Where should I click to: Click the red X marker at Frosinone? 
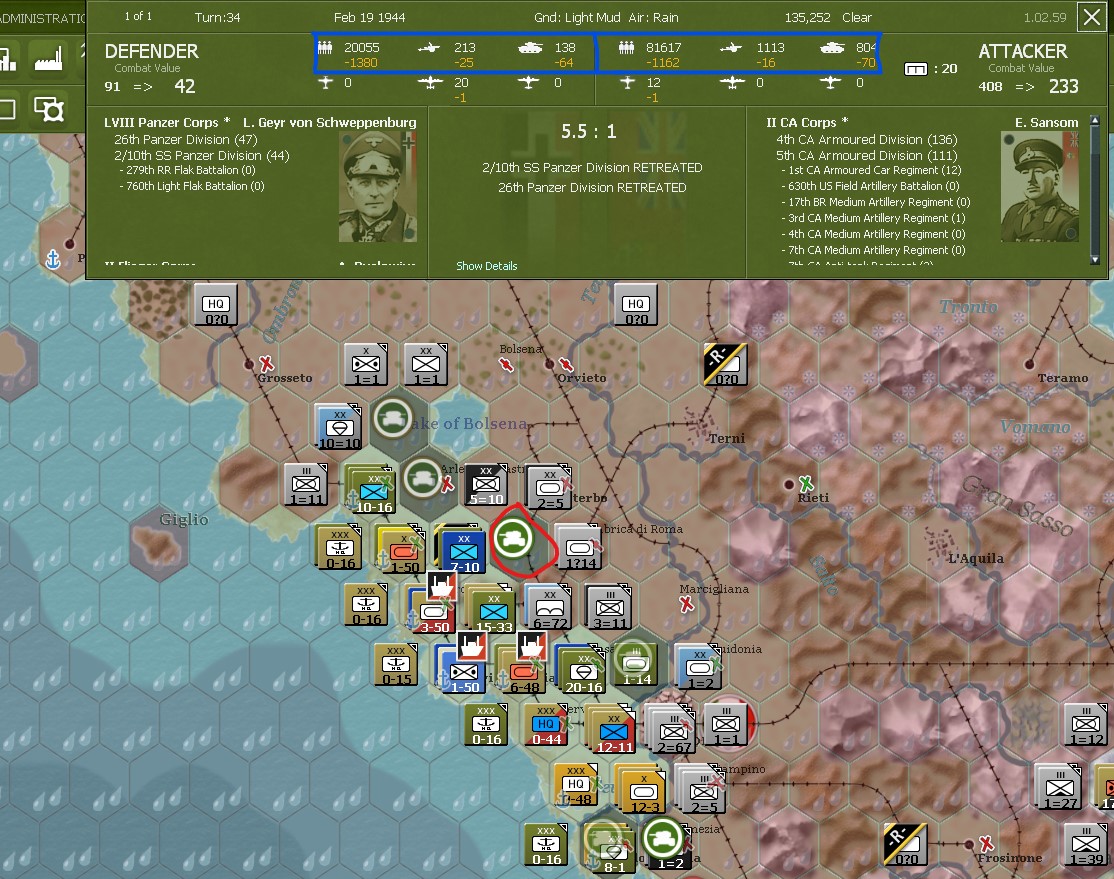pos(986,843)
